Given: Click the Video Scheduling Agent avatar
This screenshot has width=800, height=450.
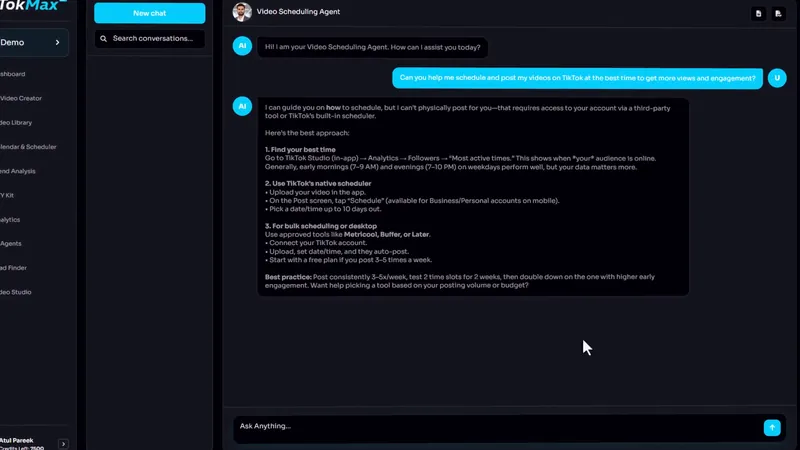Looking at the screenshot, I should 242,12.
